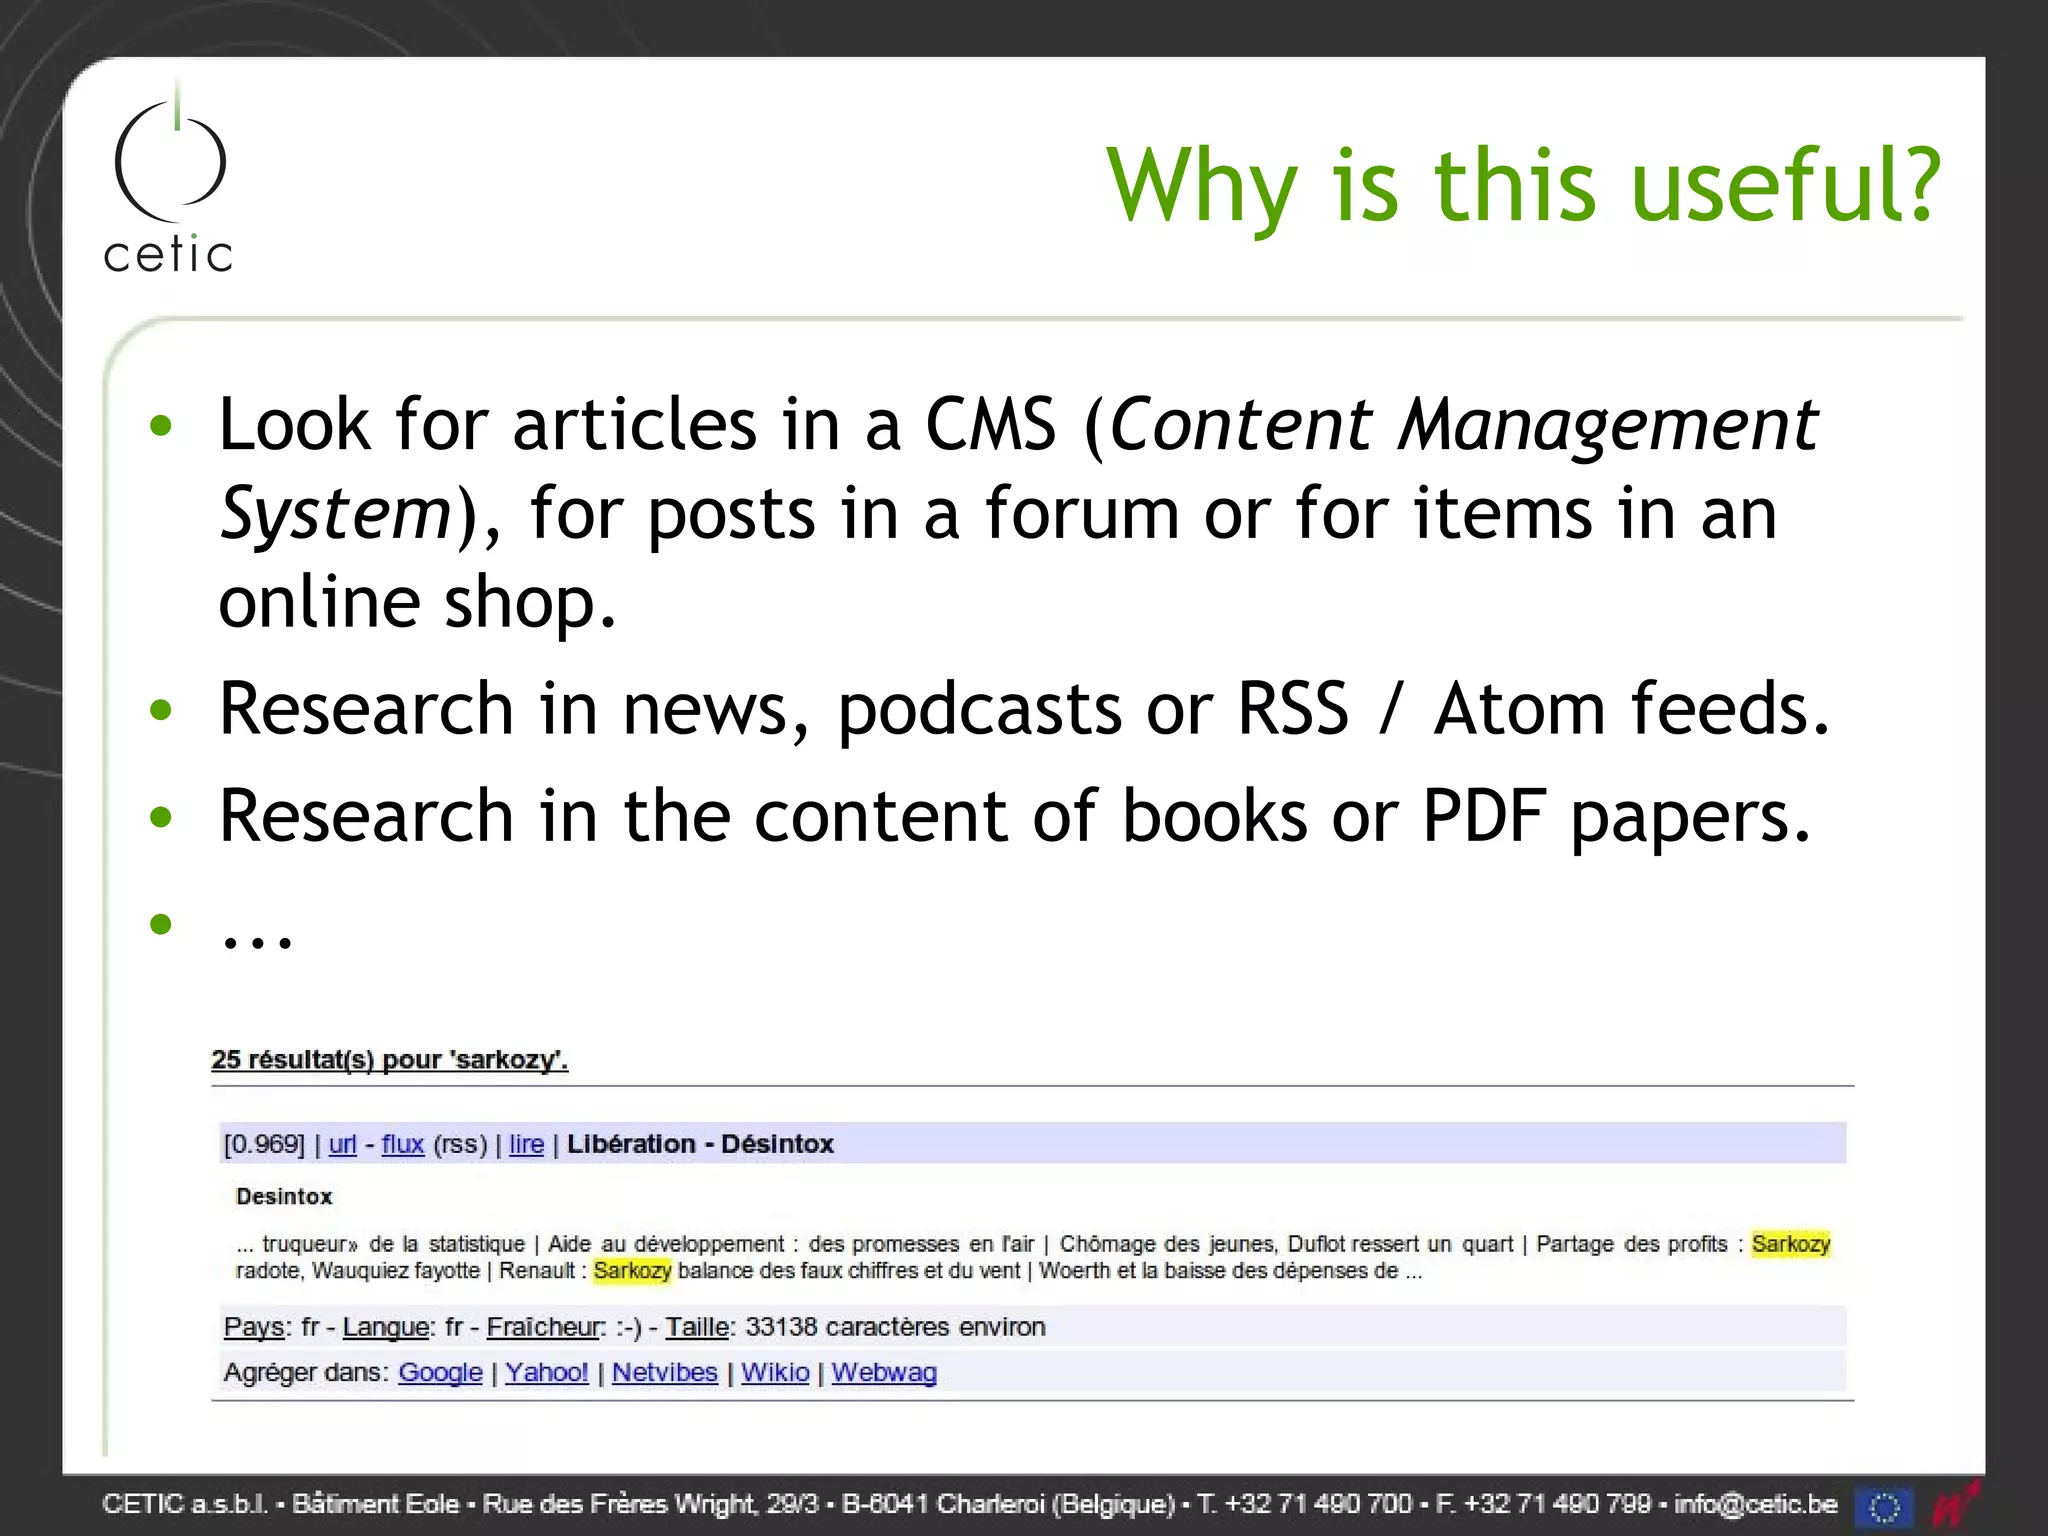This screenshot has height=1536, width=2048.
Task: Aggregate the feed in Google
Action: [x=440, y=1372]
